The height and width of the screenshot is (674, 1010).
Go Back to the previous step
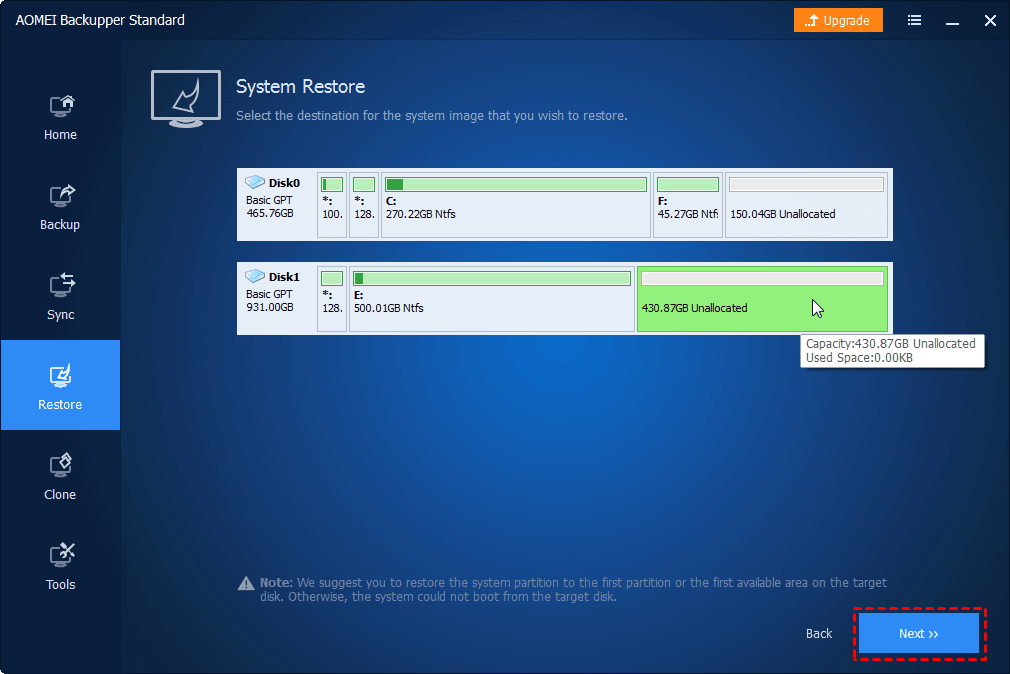[x=819, y=634]
